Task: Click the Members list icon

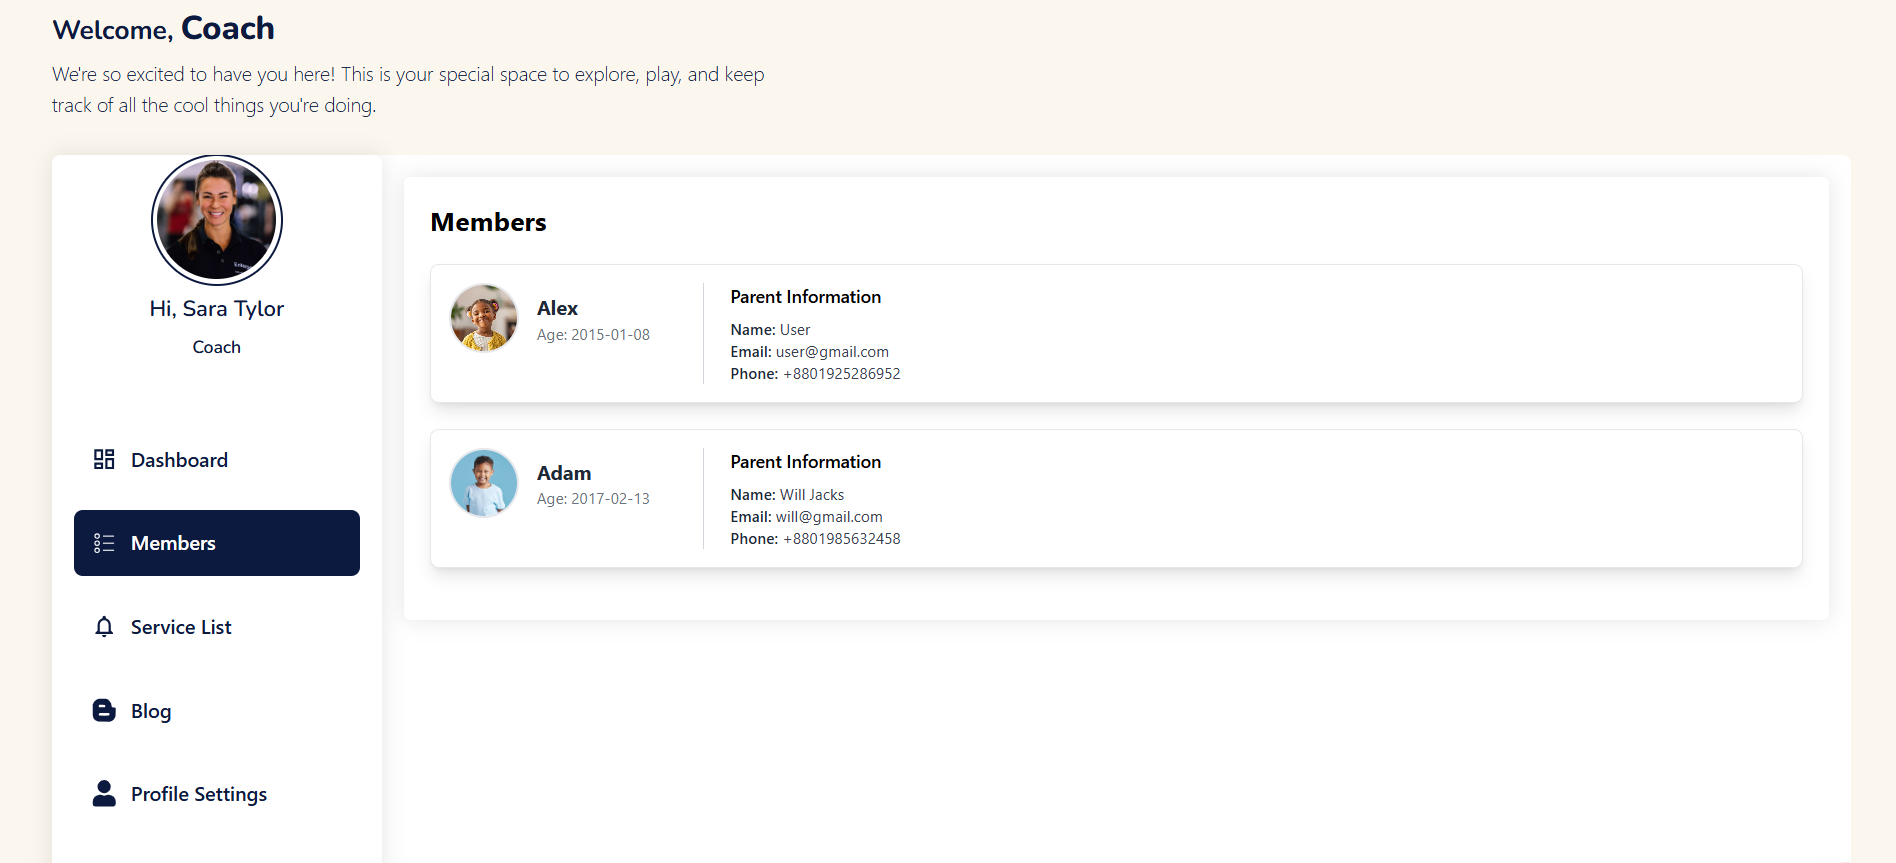Action: point(104,543)
